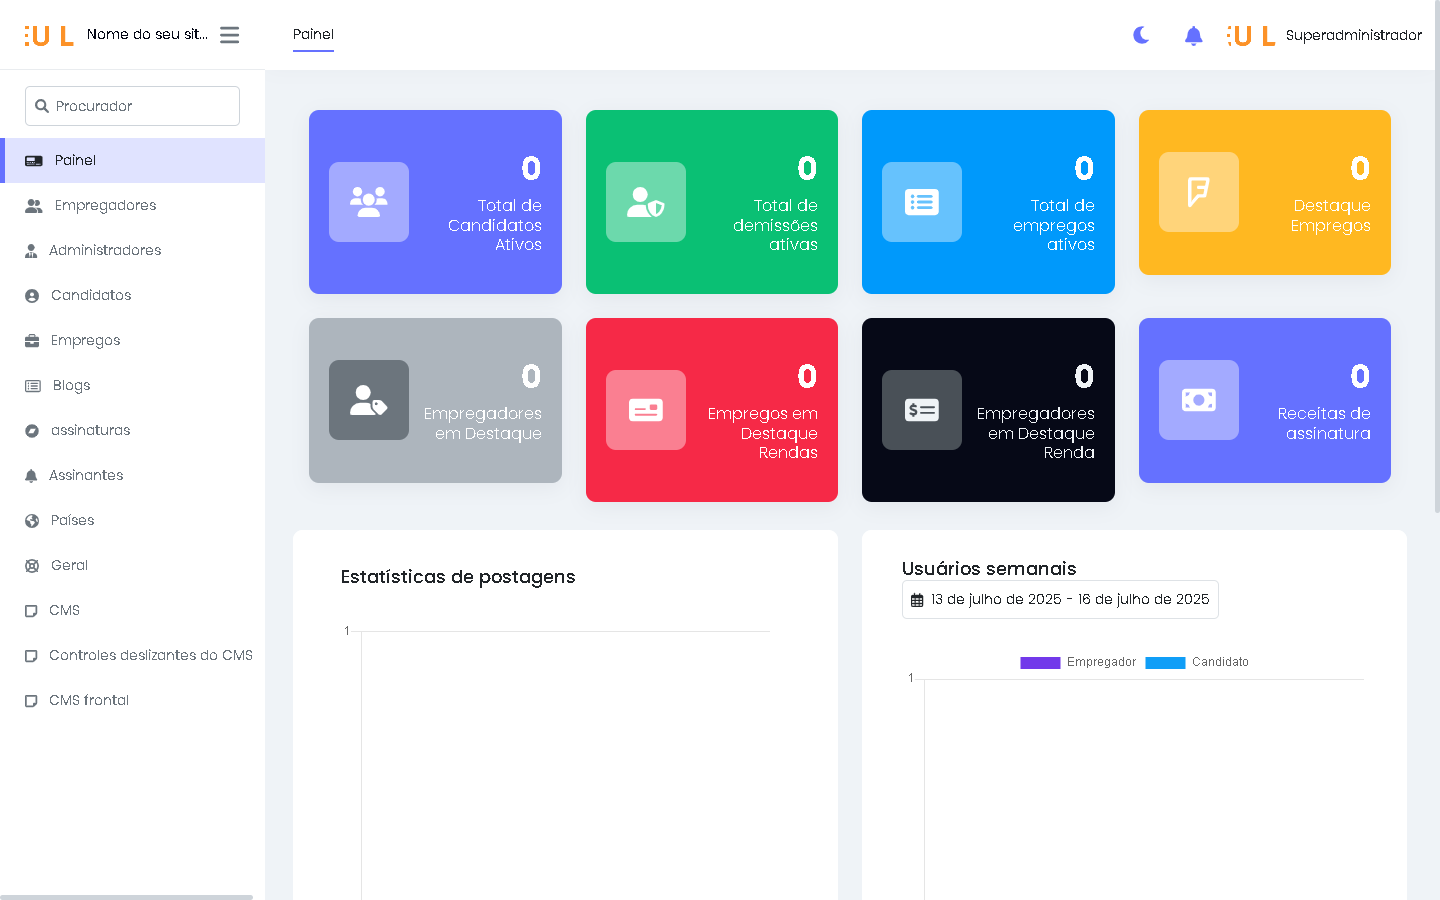Image resolution: width=1440 pixels, height=900 pixels.
Task: Click the Empregos em Destaque Rendas card icon
Action: pyautogui.click(x=645, y=410)
